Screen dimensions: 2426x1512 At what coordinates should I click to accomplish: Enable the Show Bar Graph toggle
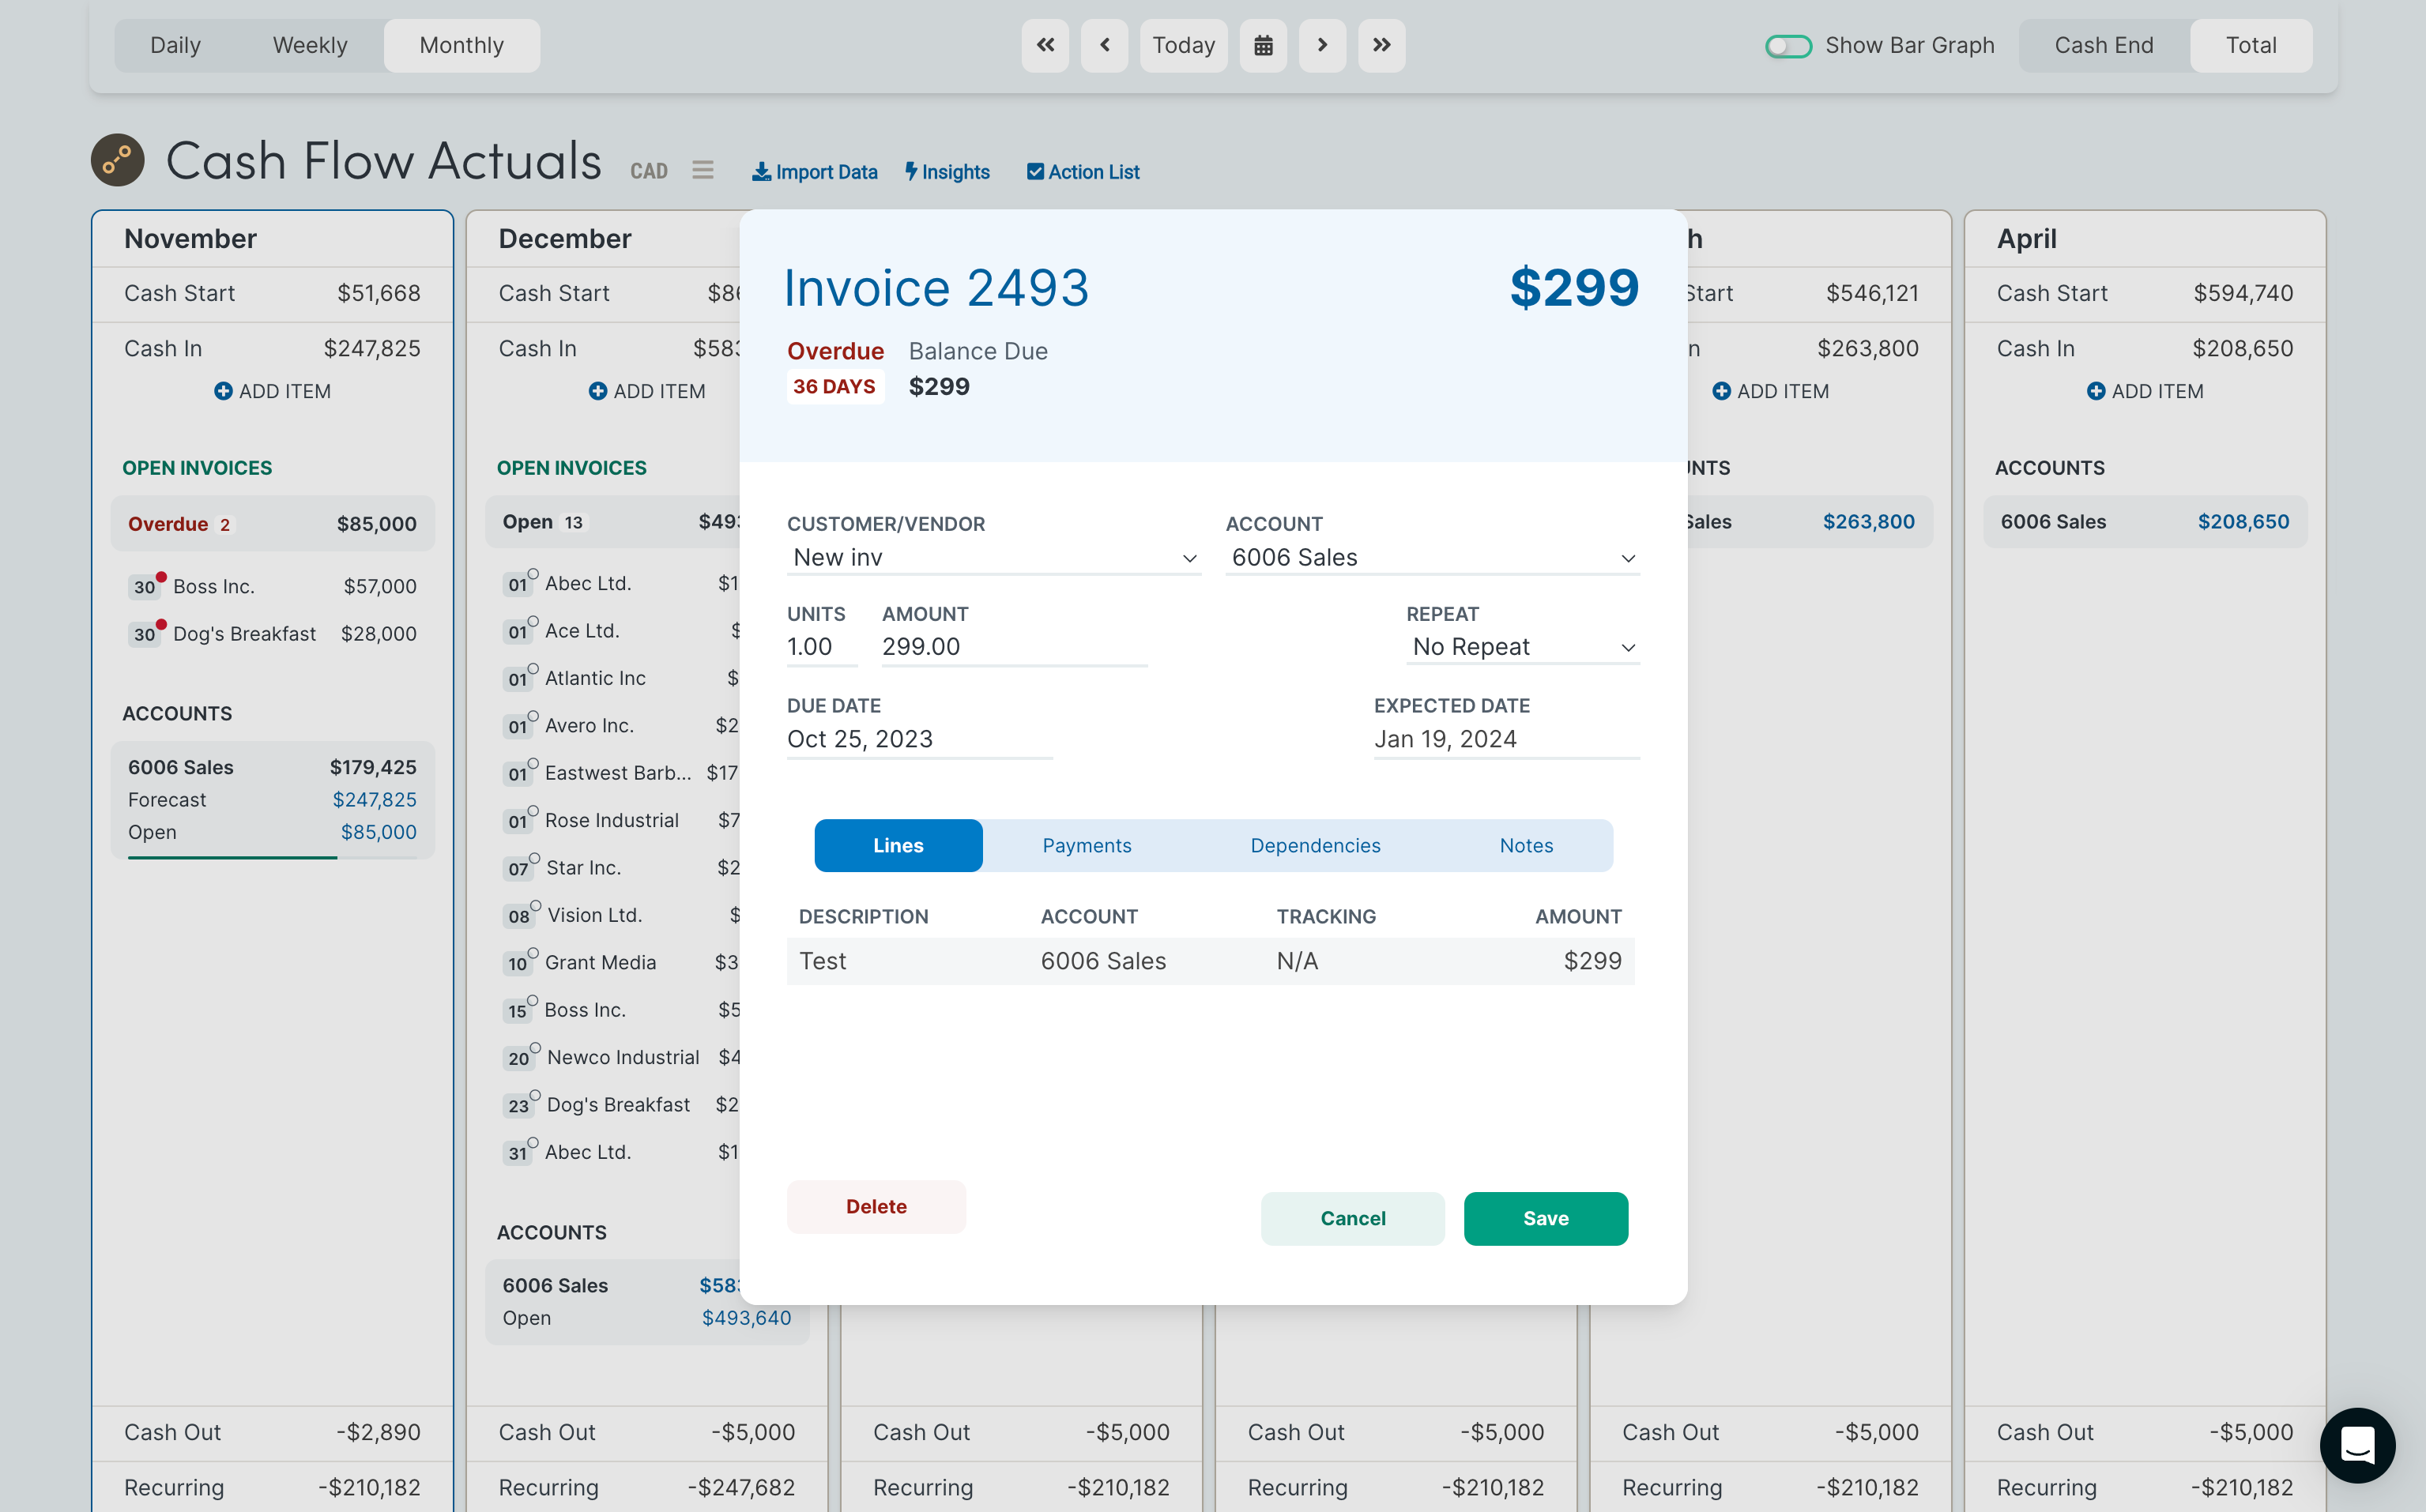pyautogui.click(x=1788, y=46)
